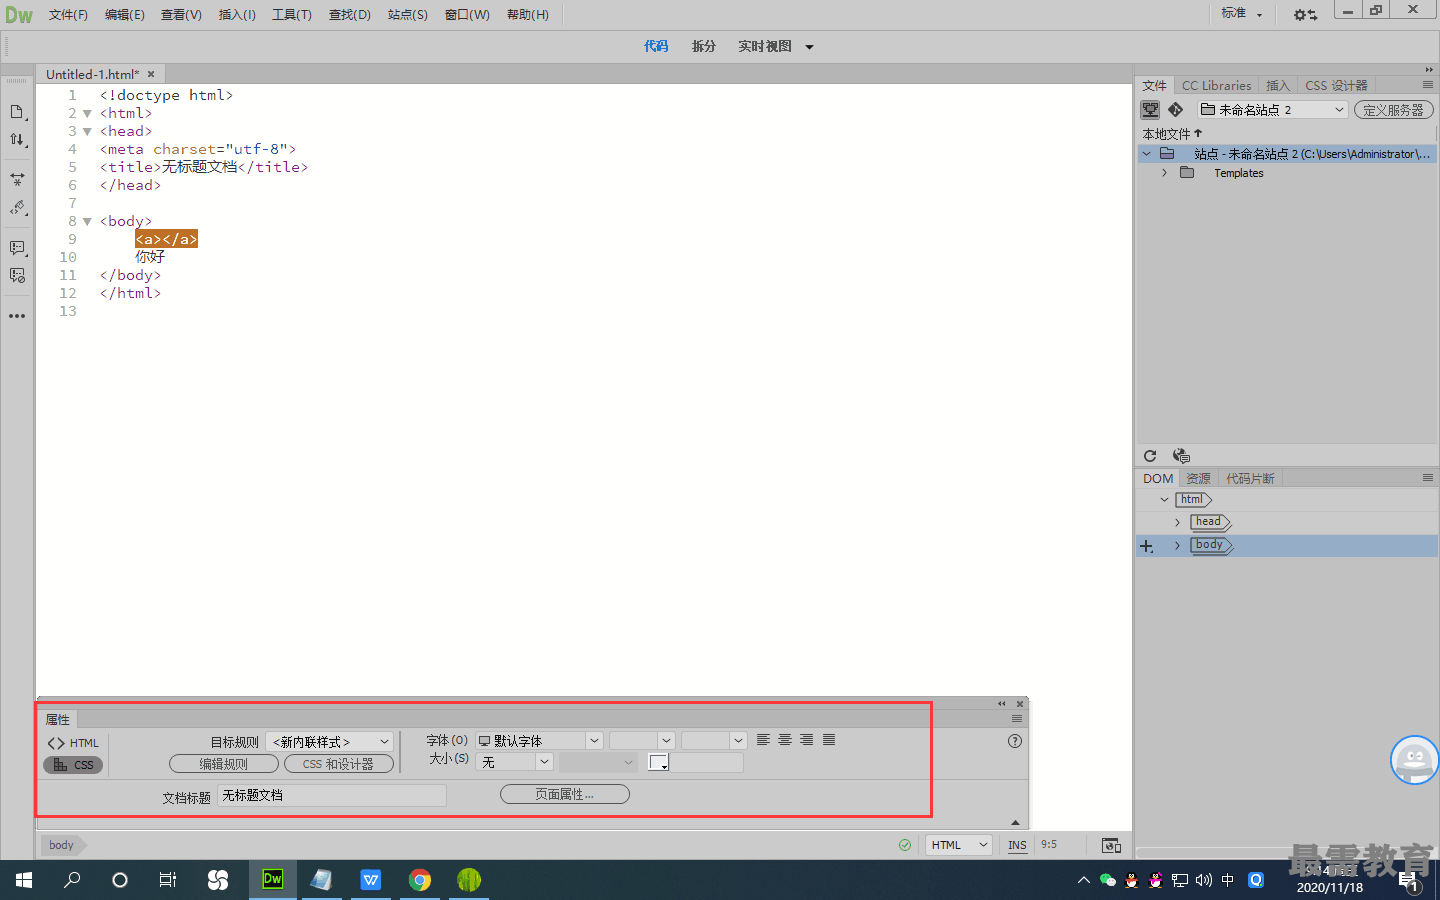Click Remove Comment icon
The width and height of the screenshot is (1440, 900).
coord(17,276)
